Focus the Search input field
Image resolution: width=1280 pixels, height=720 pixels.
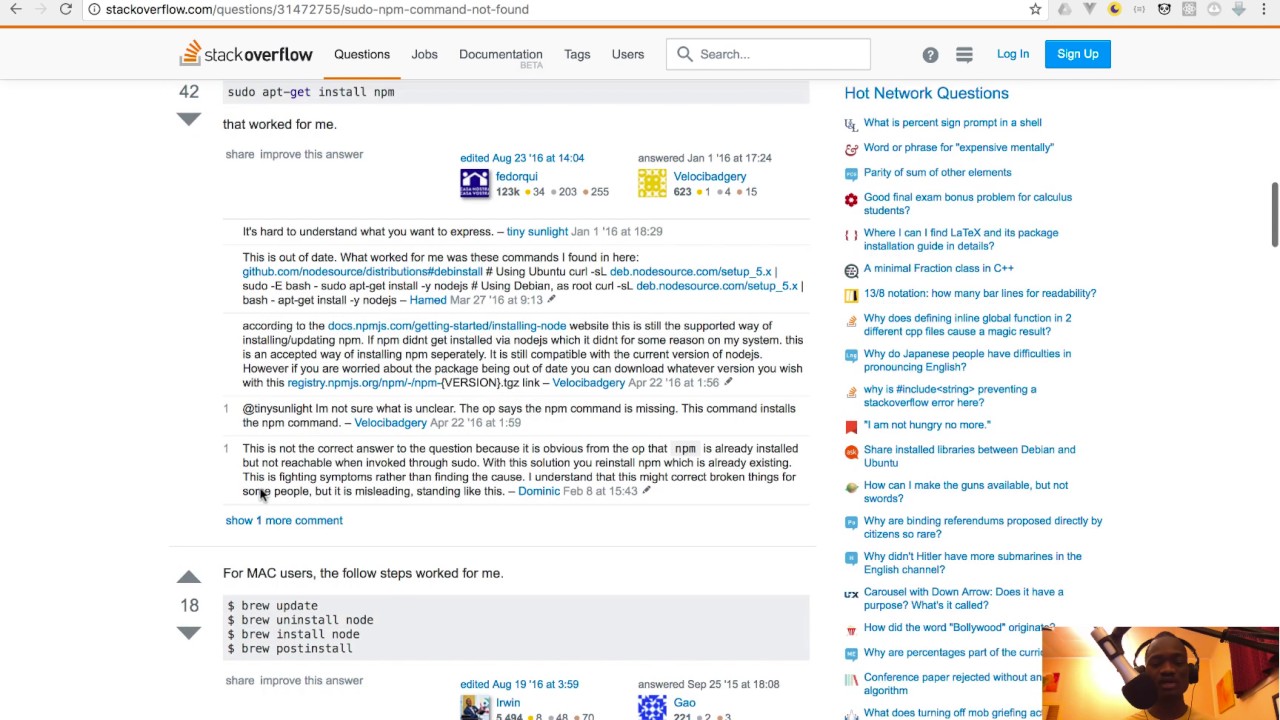point(768,54)
